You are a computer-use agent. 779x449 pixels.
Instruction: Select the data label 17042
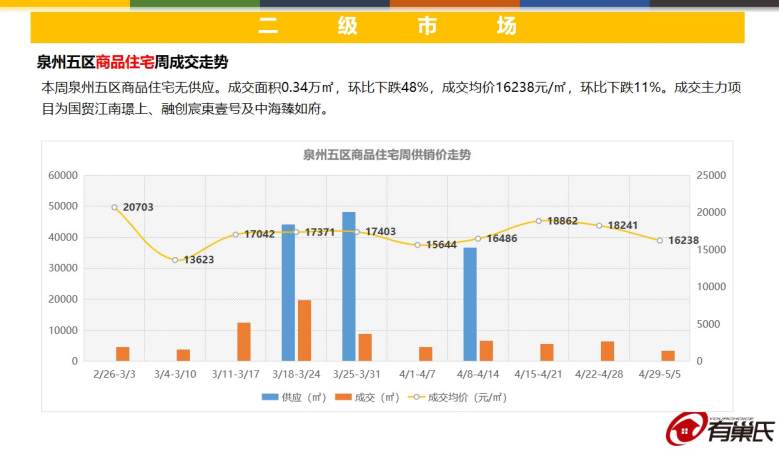[259, 234]
